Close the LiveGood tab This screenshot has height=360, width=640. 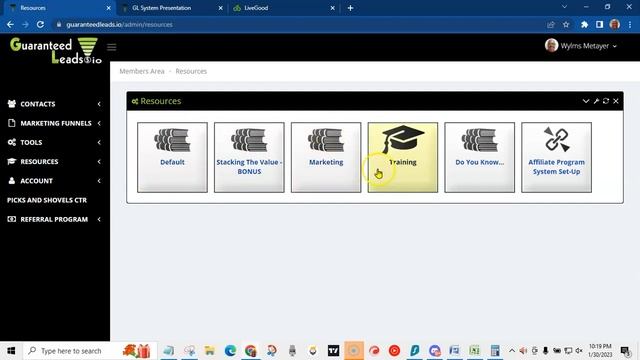[332, 8]
